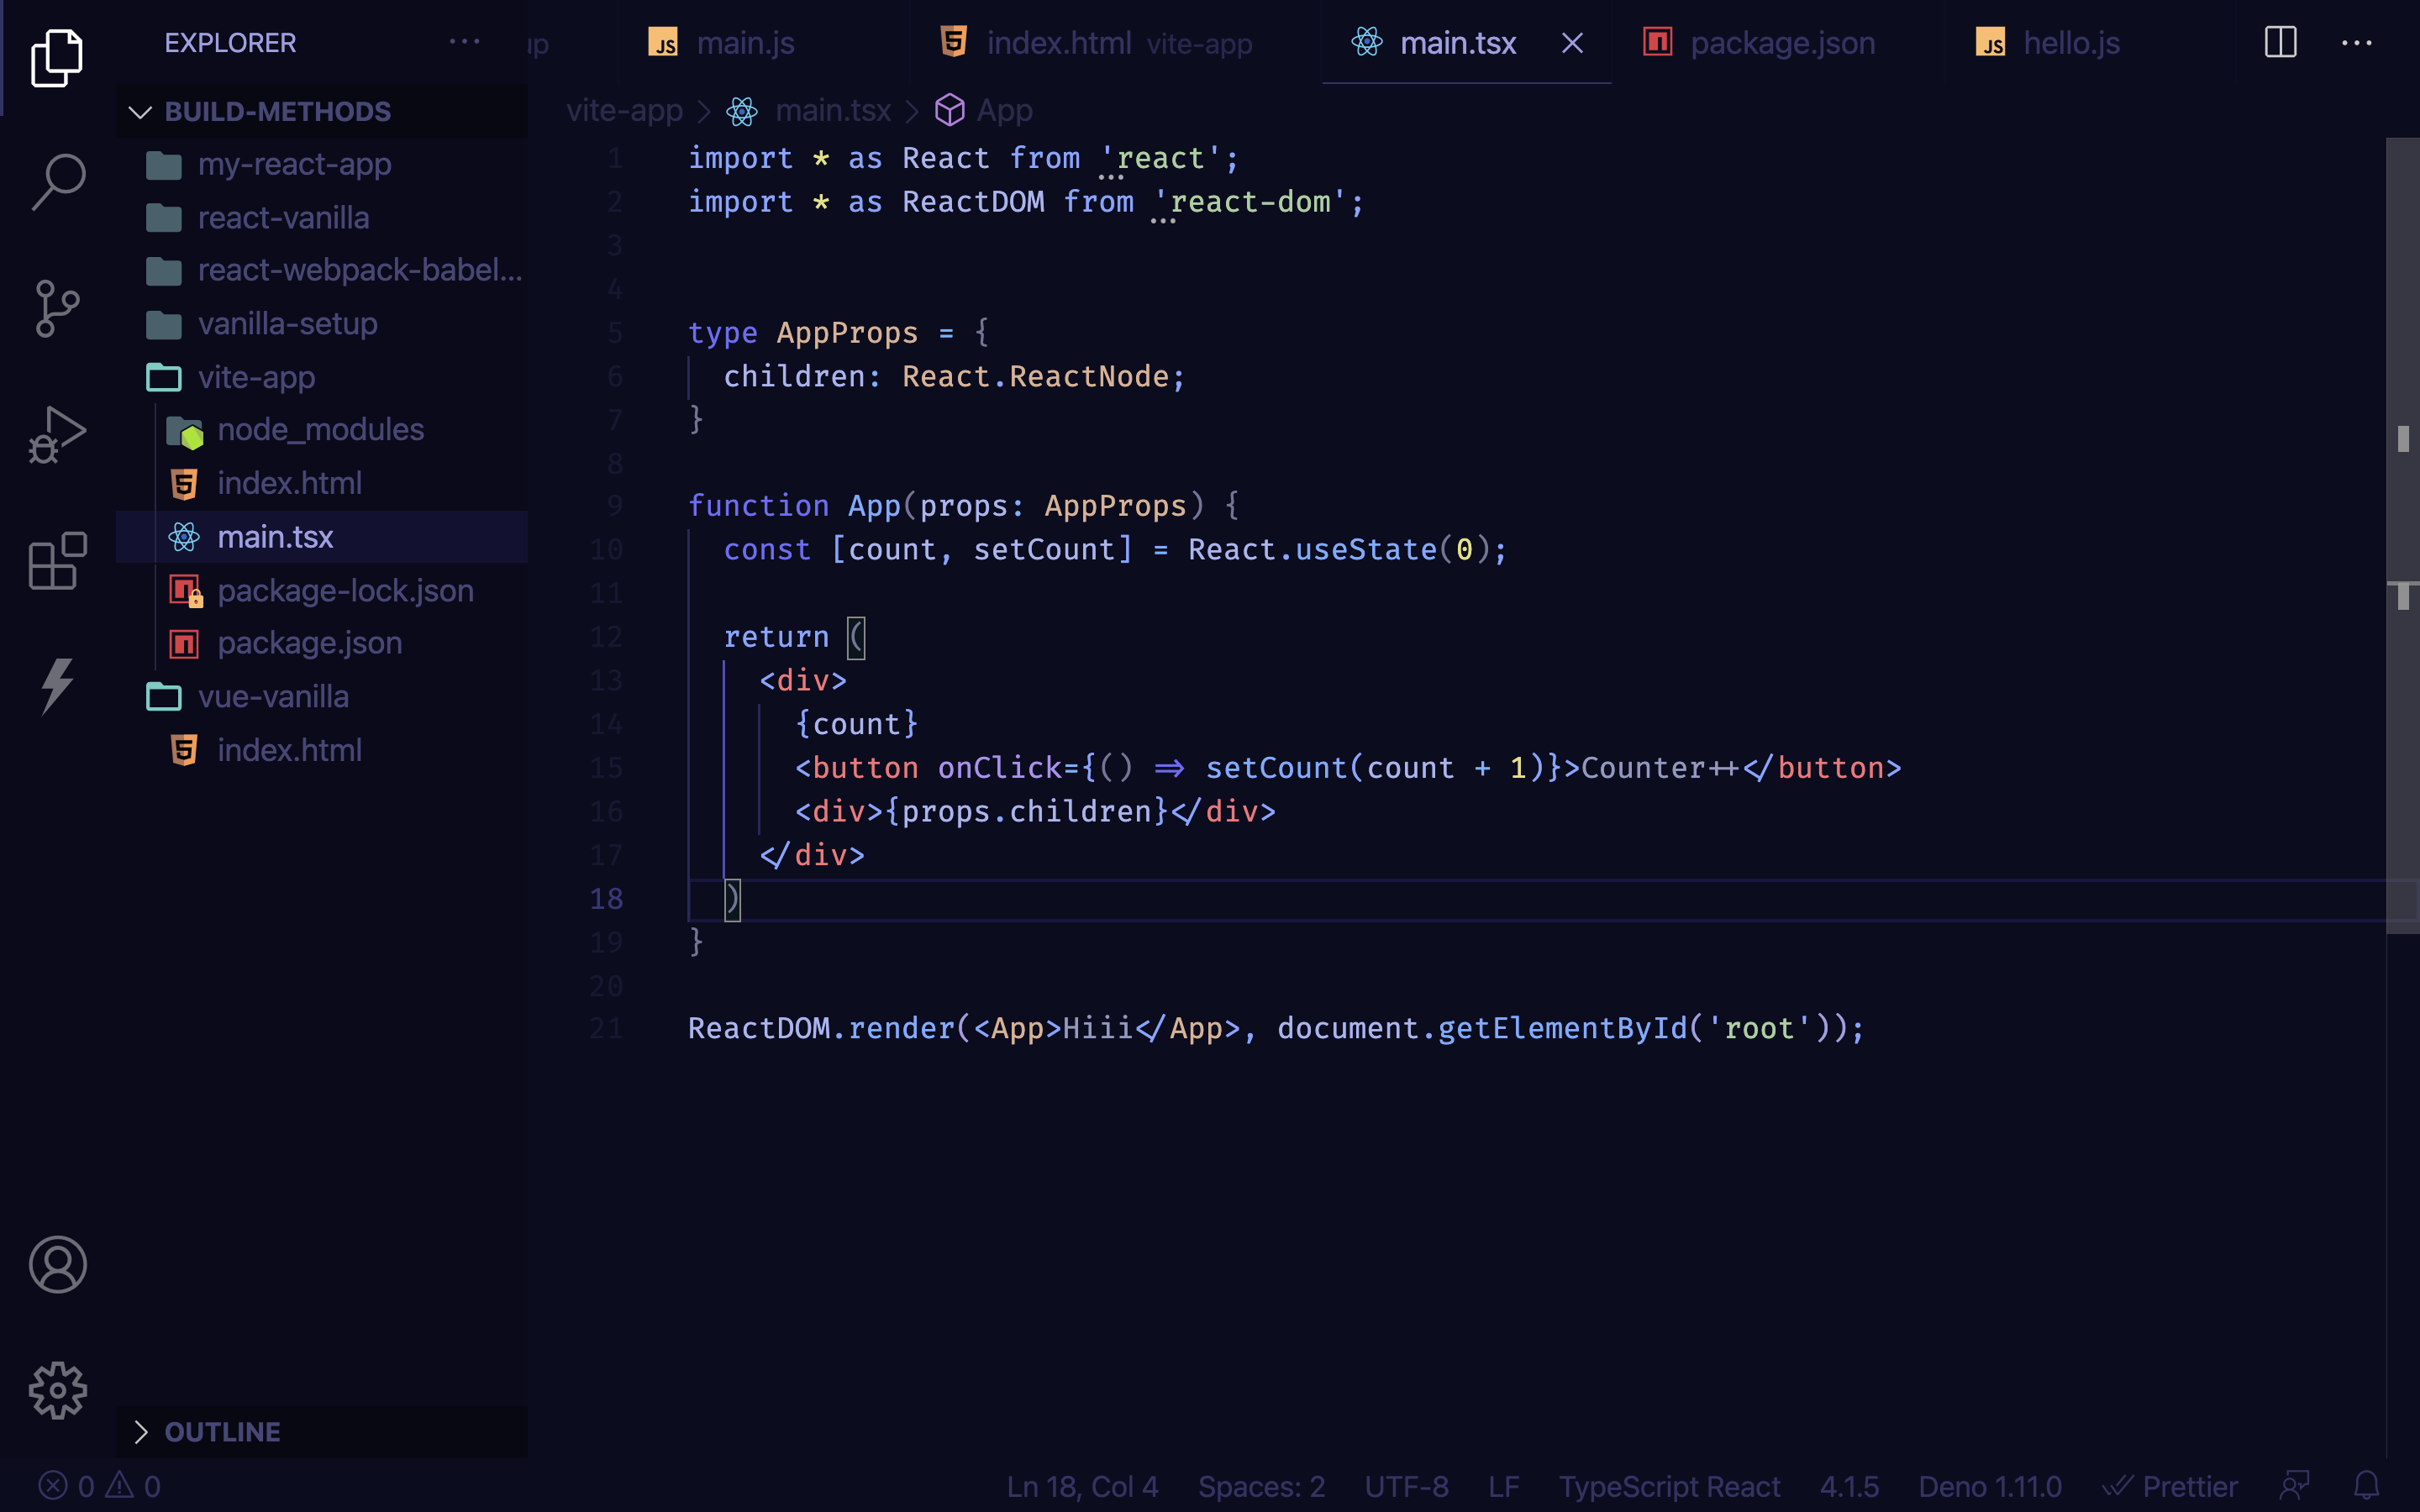This screenshot has width=2420, height=1512.
Task: Open the Source Control view
Action: [58, 308]
